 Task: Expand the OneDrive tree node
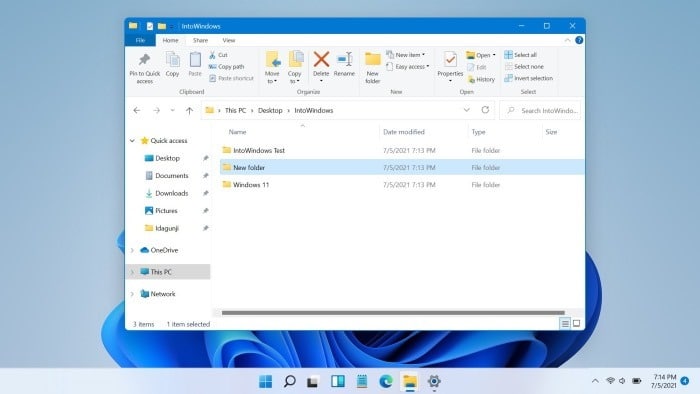pos(132,250)
